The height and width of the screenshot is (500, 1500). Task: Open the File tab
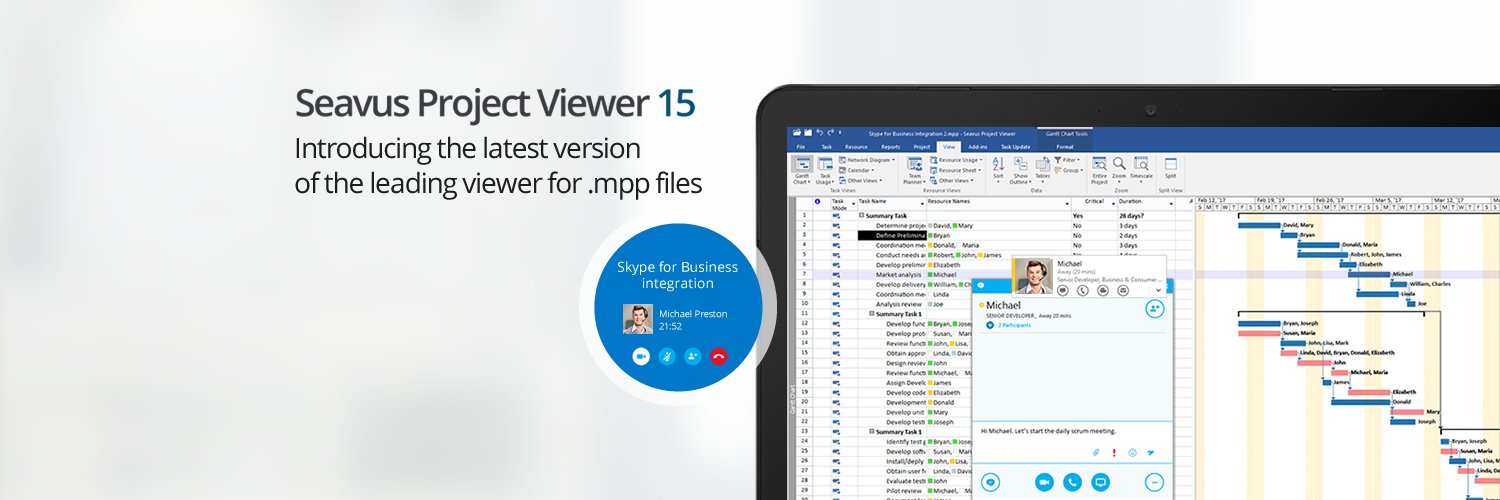tap(800, 147)
